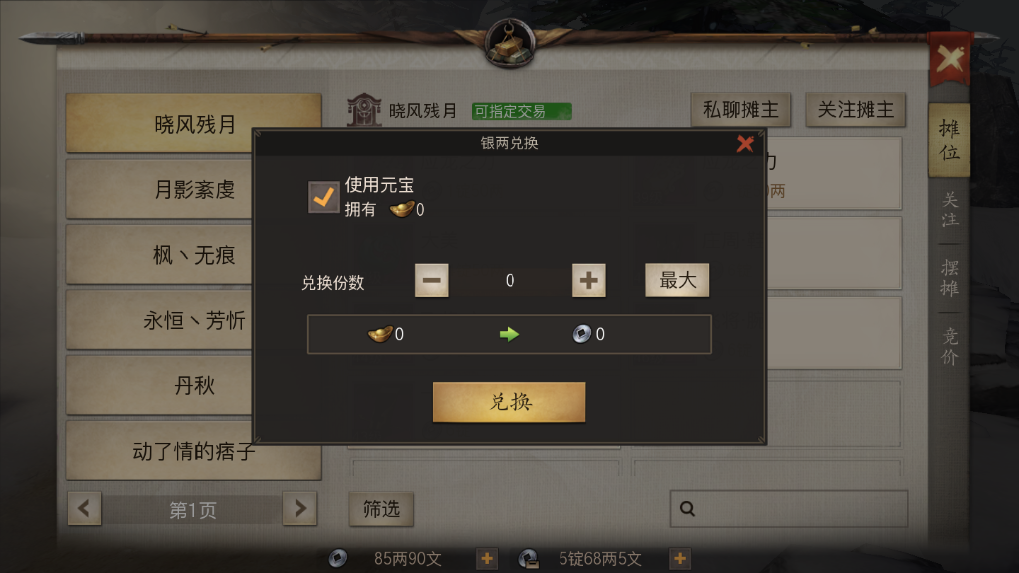Switch to the 关注 side tab
Screen dimensions: 1019x573
coord(949,209)
